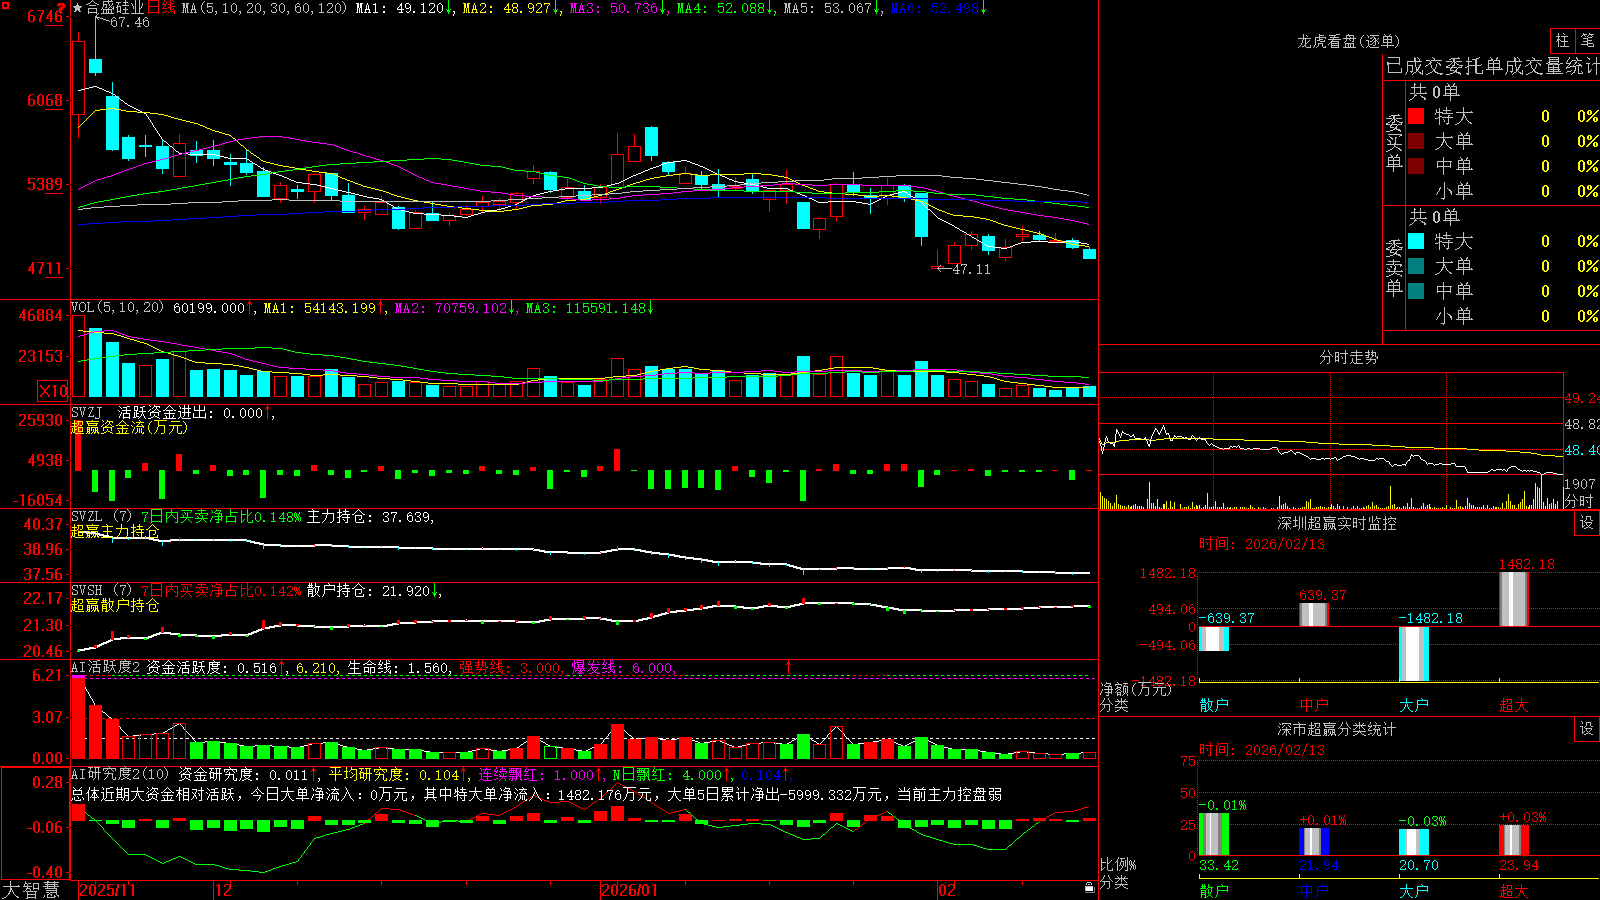Select the 中户 bar showing 639.37

[1314, 615]
